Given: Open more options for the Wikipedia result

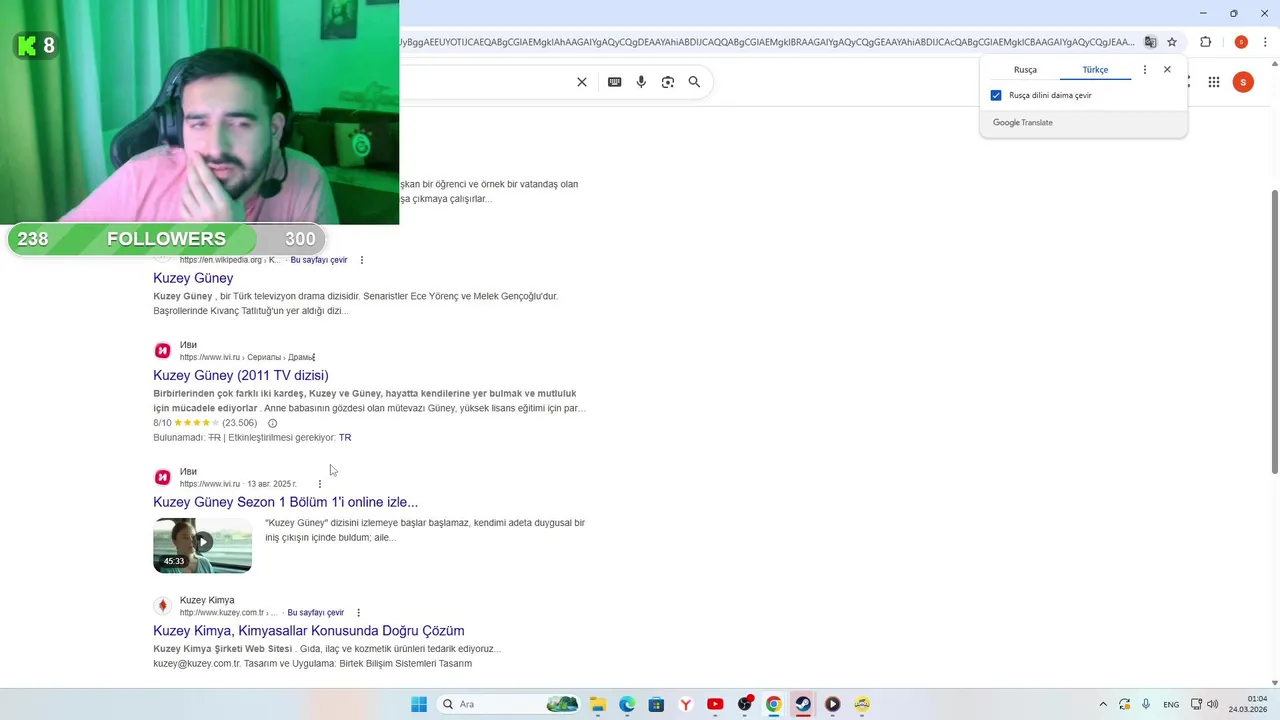Looking at the screenshot, I should click(x=362, y=260).
